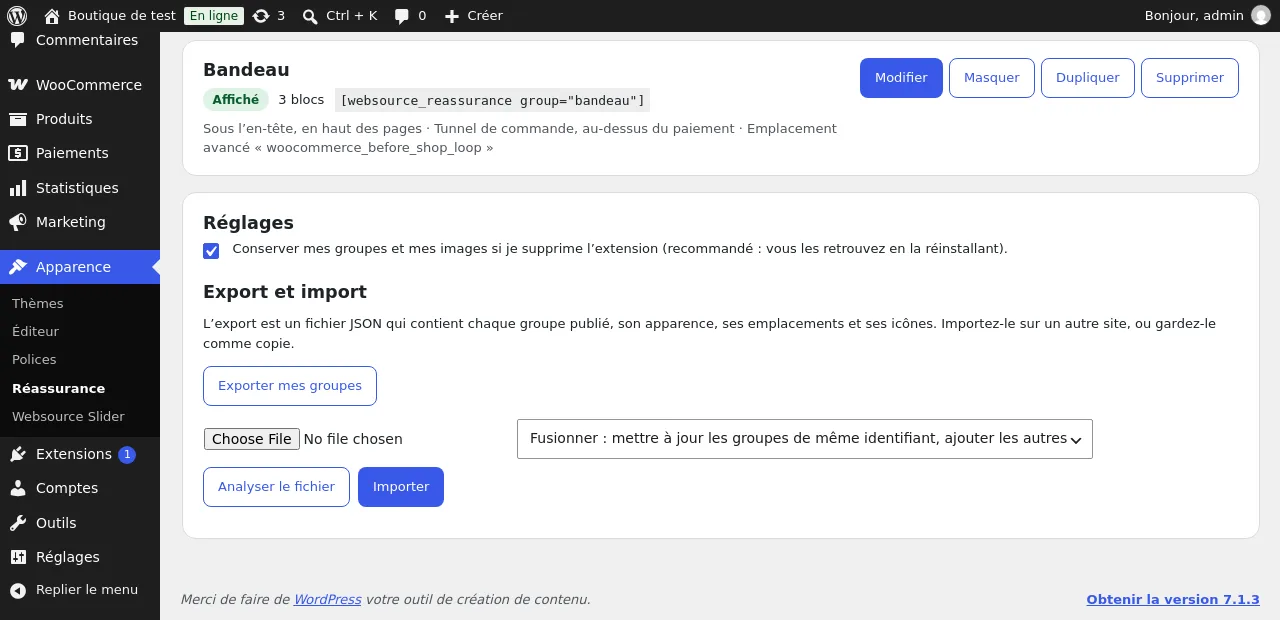Click the Réglages sliders icon in sidebar
This screenshot has height=620, width=1280.
tap(18, 557)
